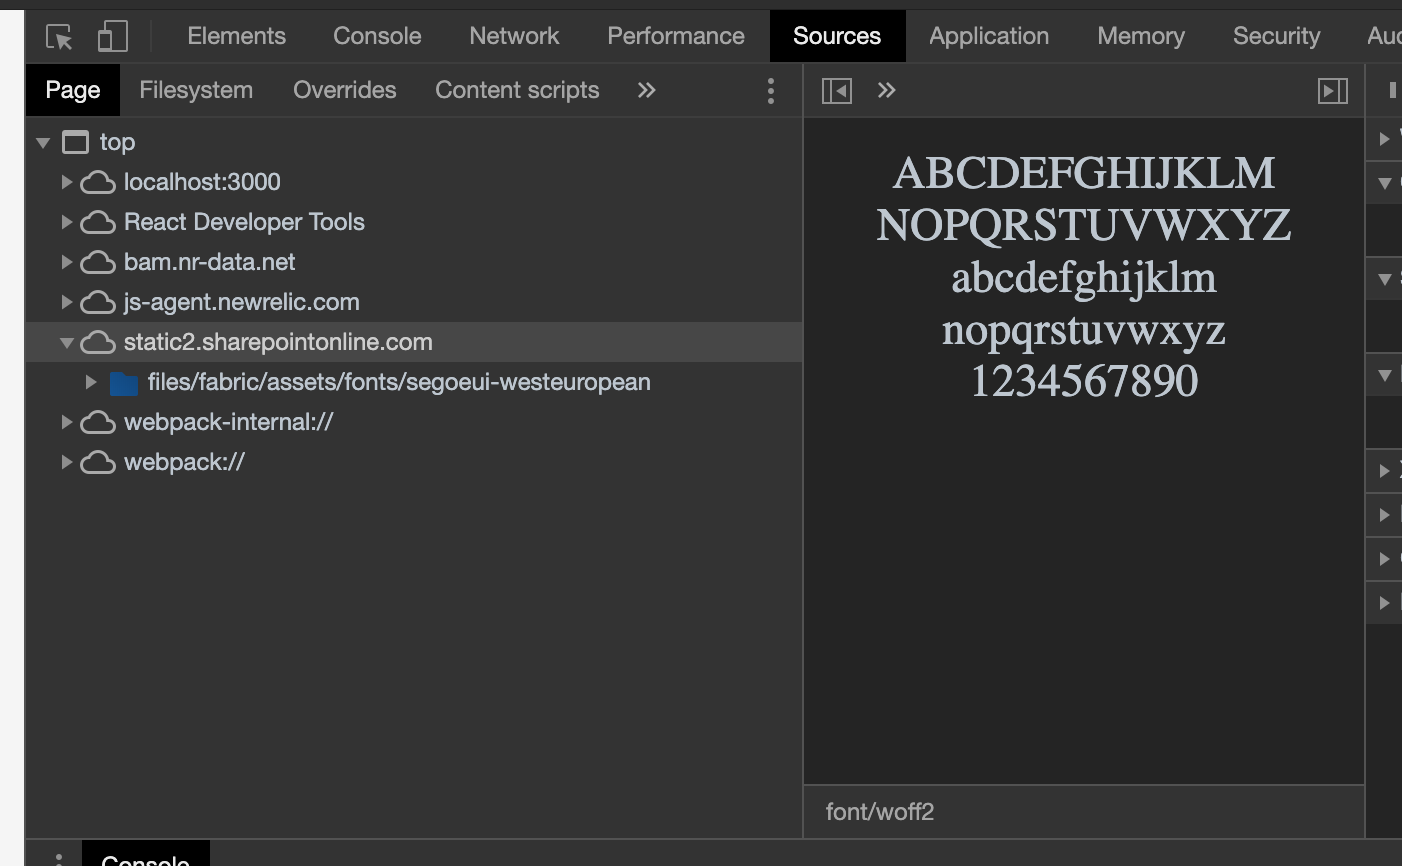Open the Elements panel tab
Viewport: 1402px width, 866px height.
point(236,36)
